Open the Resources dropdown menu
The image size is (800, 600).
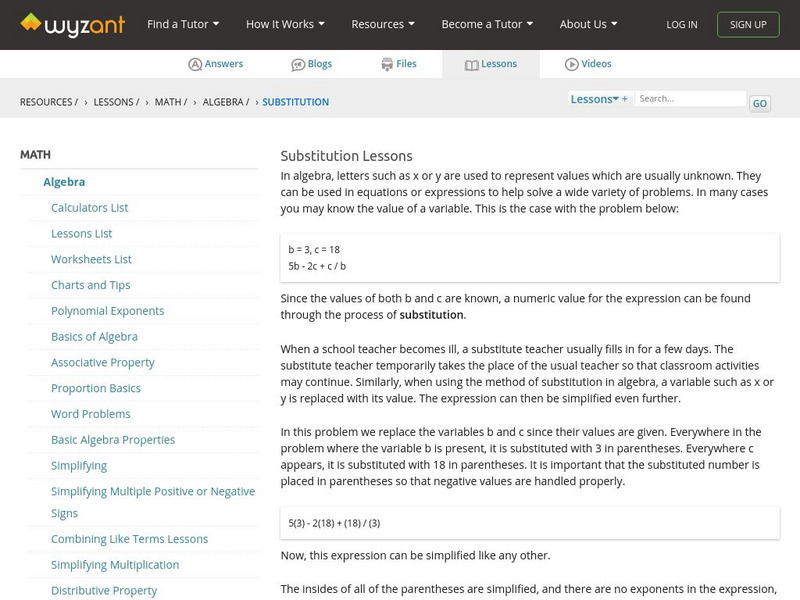click(x=384, y=24)
